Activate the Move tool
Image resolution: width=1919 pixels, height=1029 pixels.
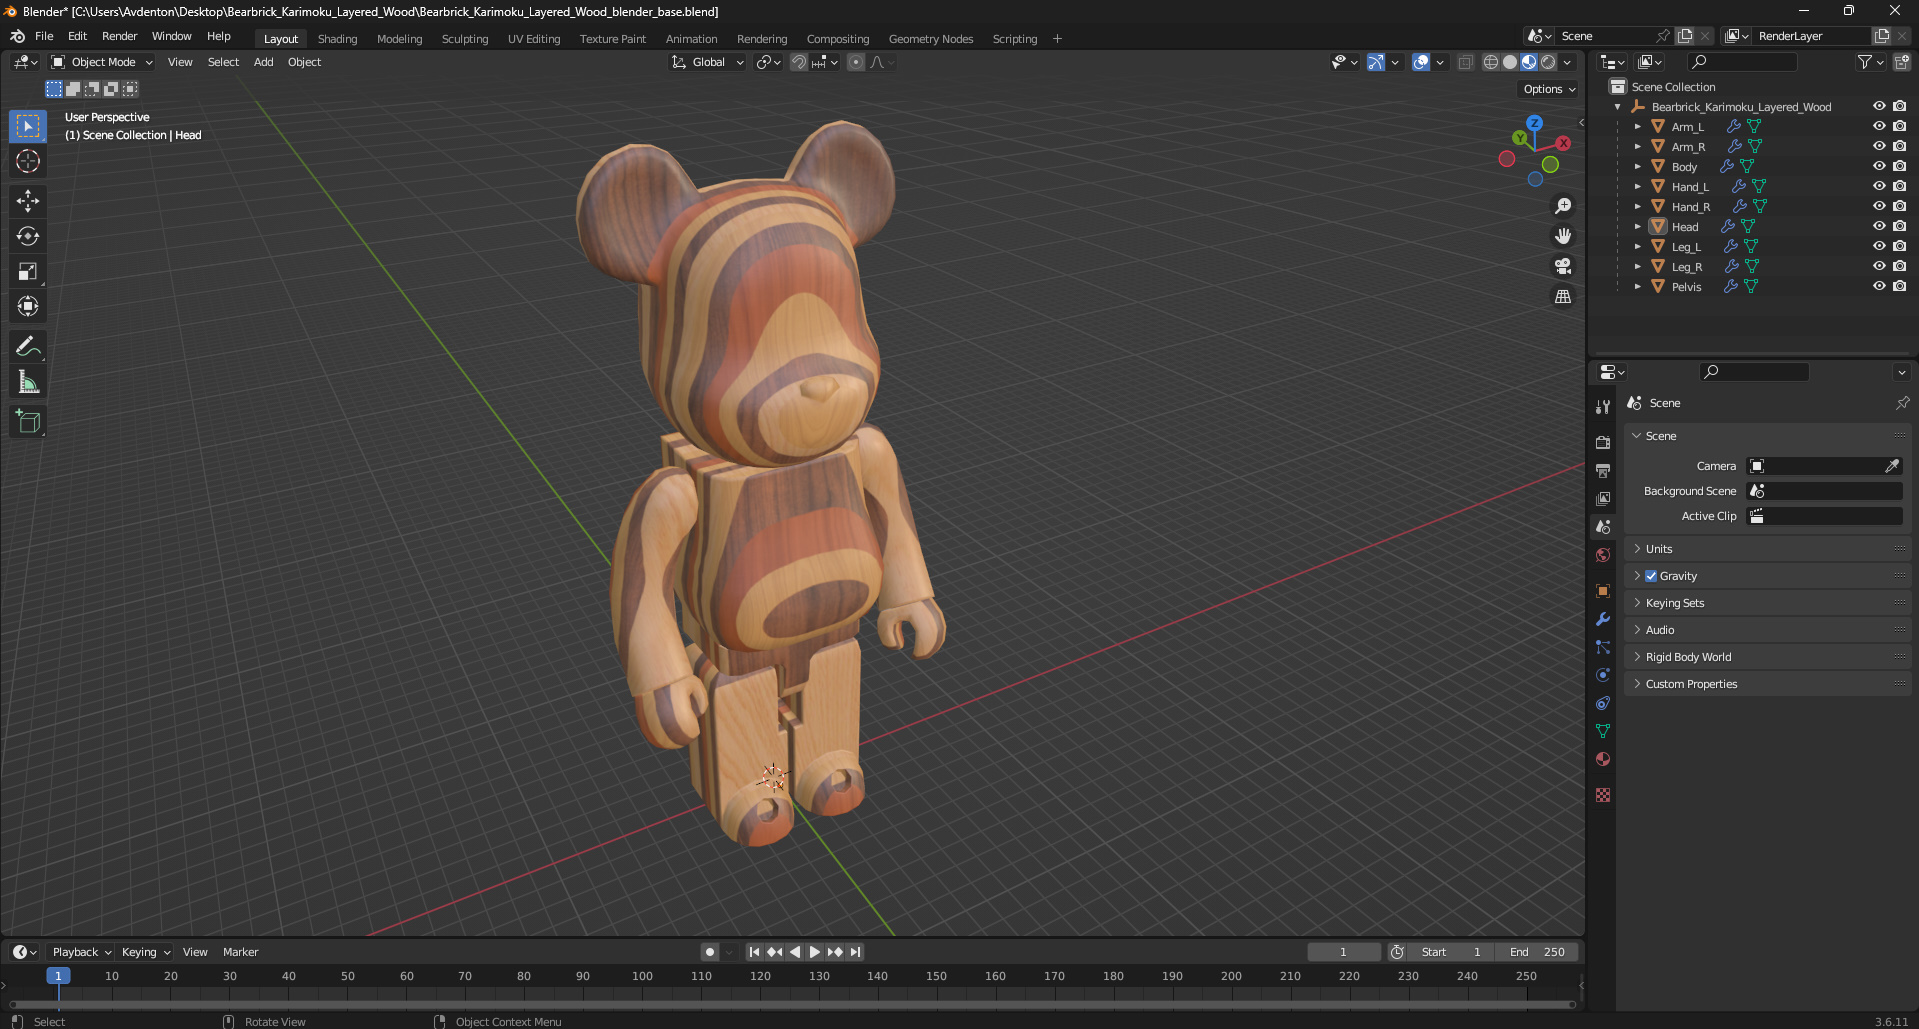(28, 201)
